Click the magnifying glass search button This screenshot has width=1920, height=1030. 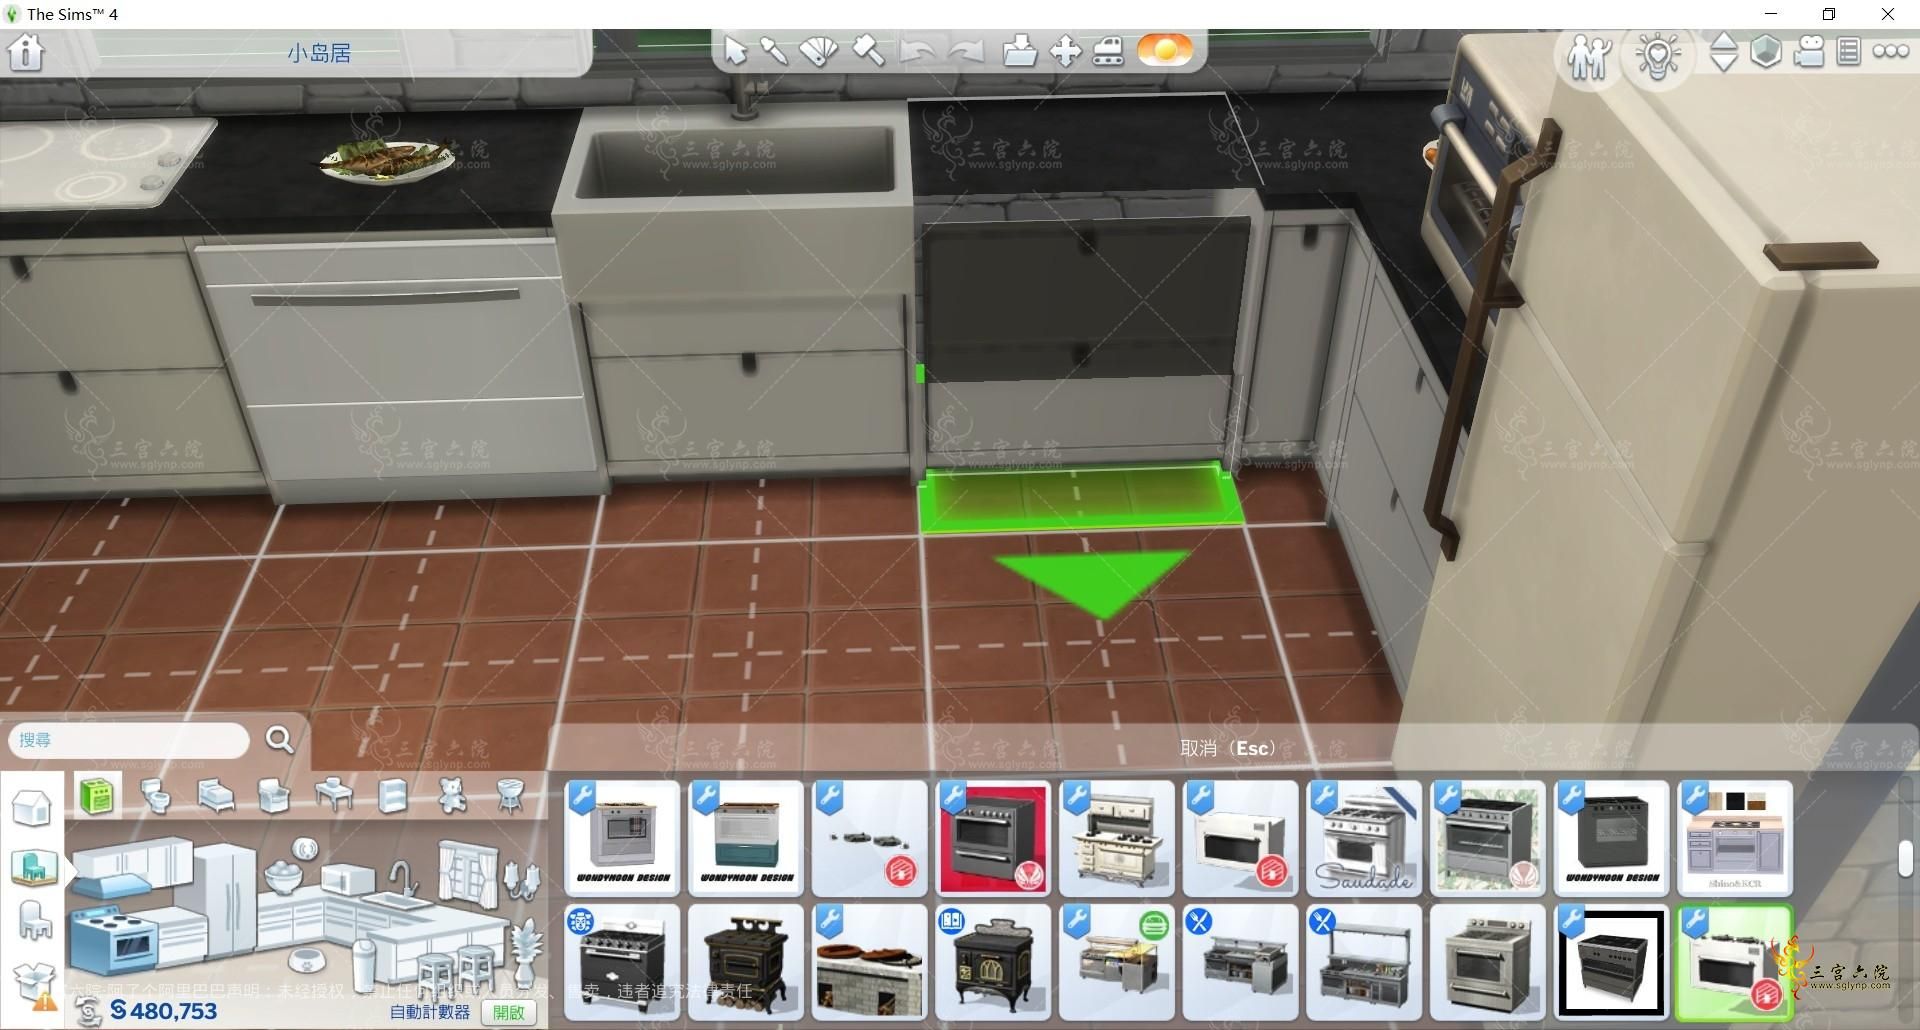coord(280,740)
